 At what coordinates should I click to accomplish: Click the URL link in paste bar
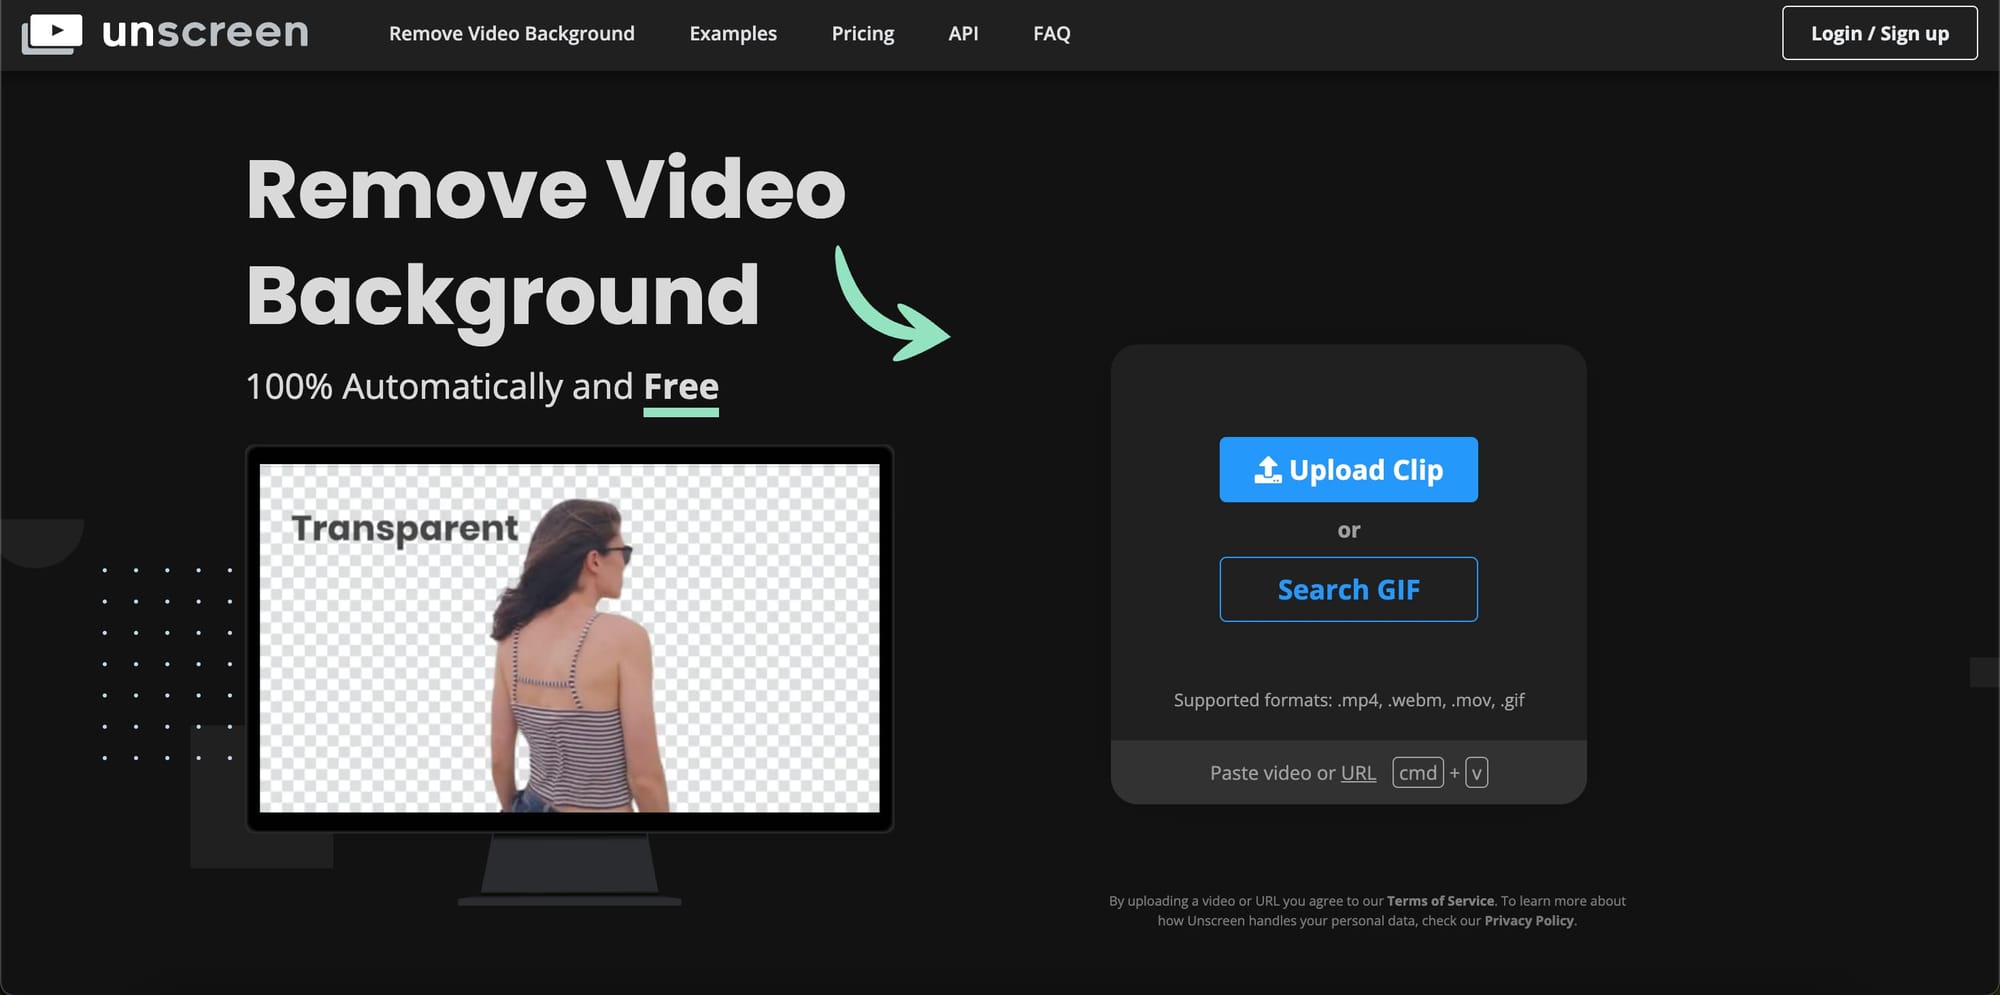pyautogui.click(x=1358, y=773)
